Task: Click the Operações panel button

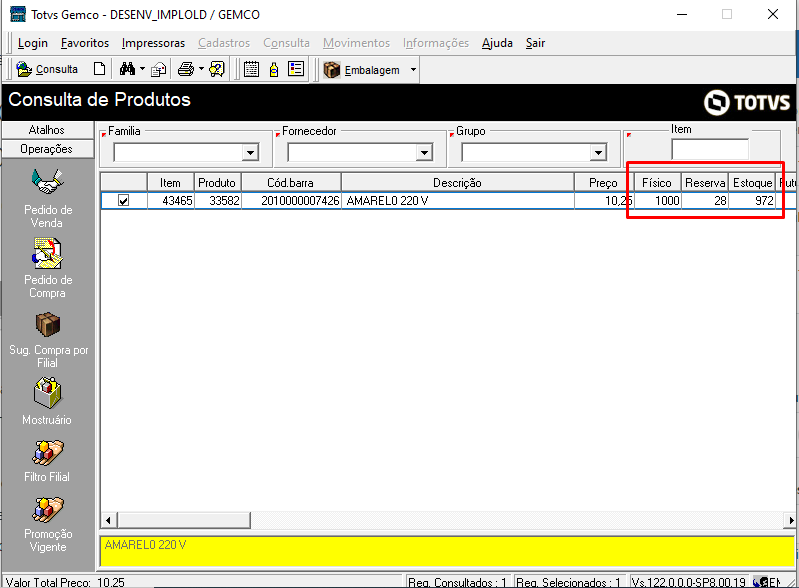Action: pyautogui.click(x=47, y=149)
